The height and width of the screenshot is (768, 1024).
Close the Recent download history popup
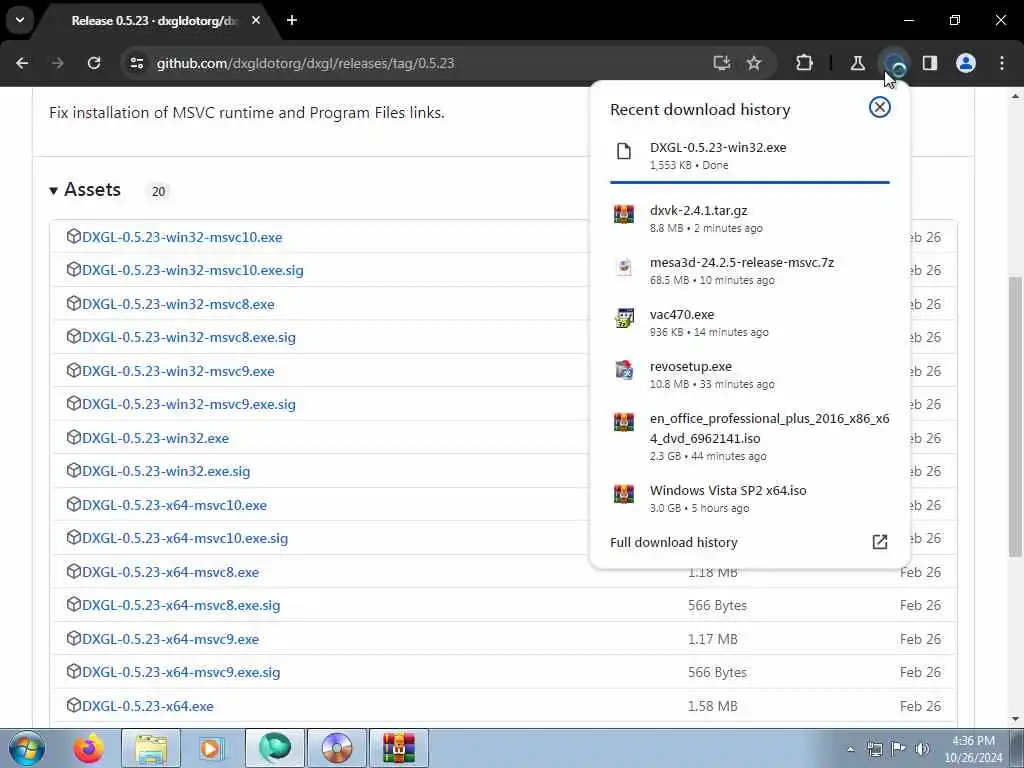click(880, 107)
